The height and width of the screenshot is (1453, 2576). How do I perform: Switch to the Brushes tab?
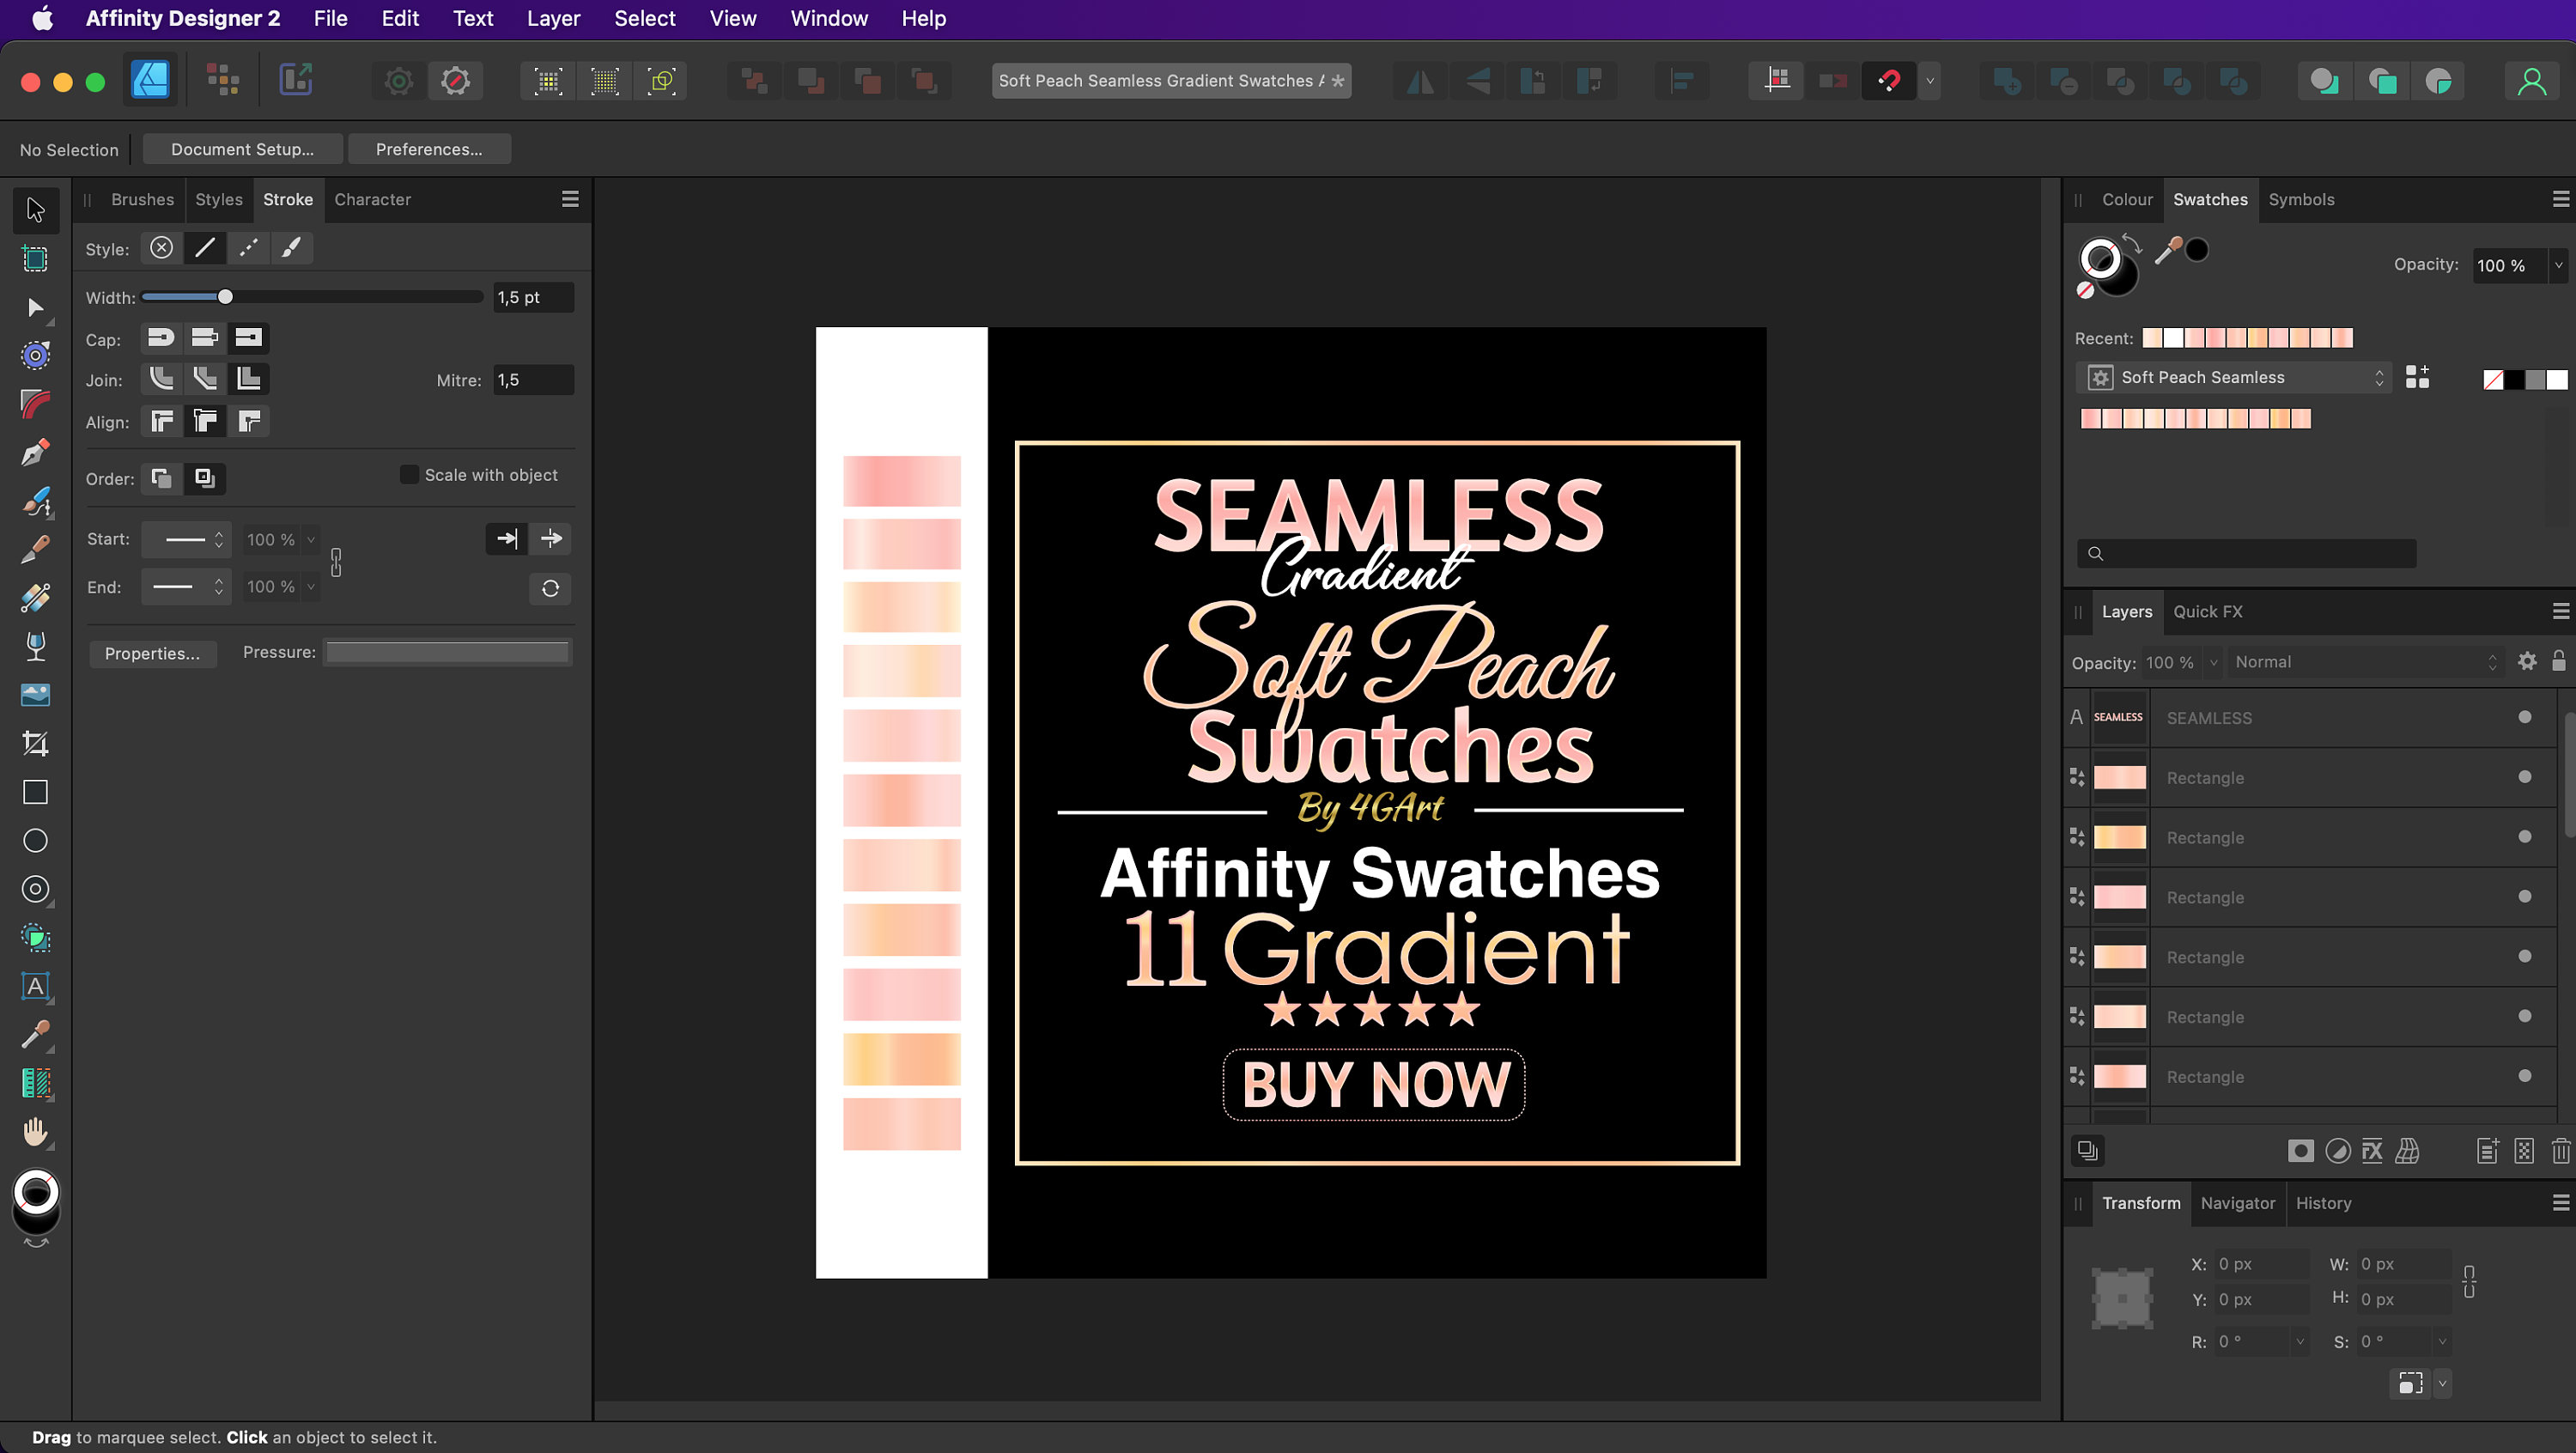[x=142, y=199]
